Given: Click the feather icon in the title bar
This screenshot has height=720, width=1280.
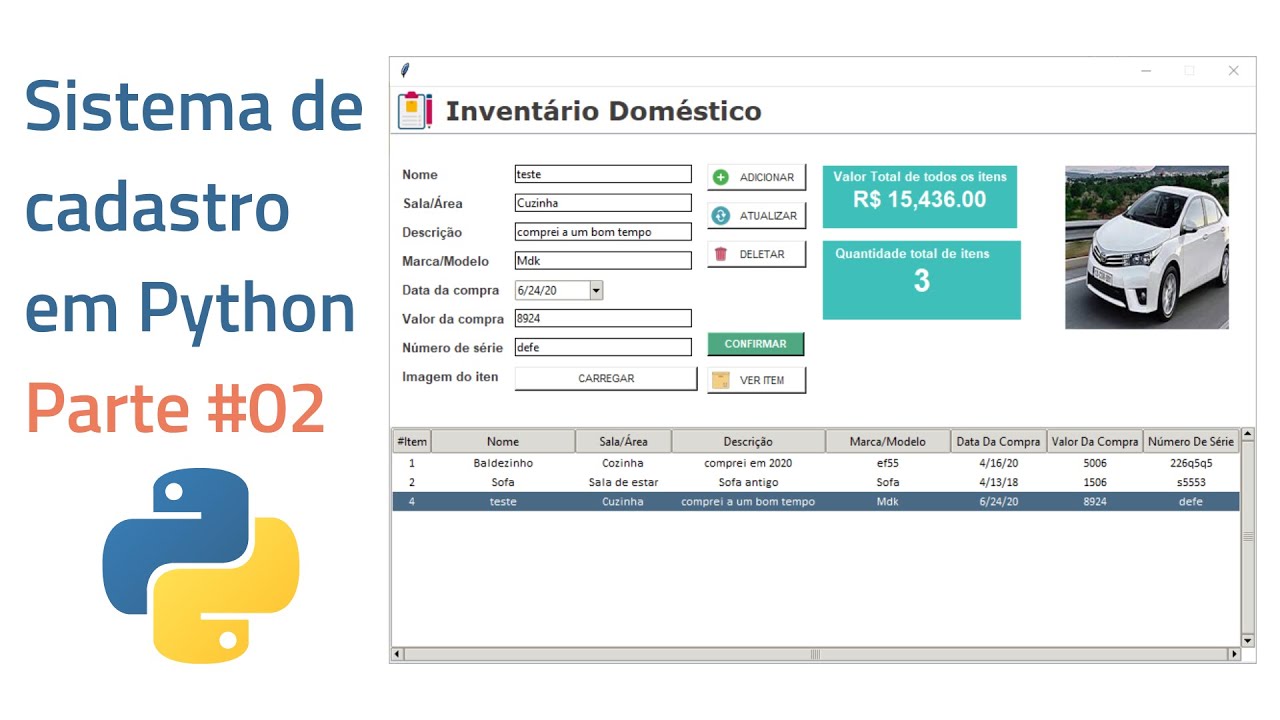Looking at the screenshot, I should pos(404,70).
